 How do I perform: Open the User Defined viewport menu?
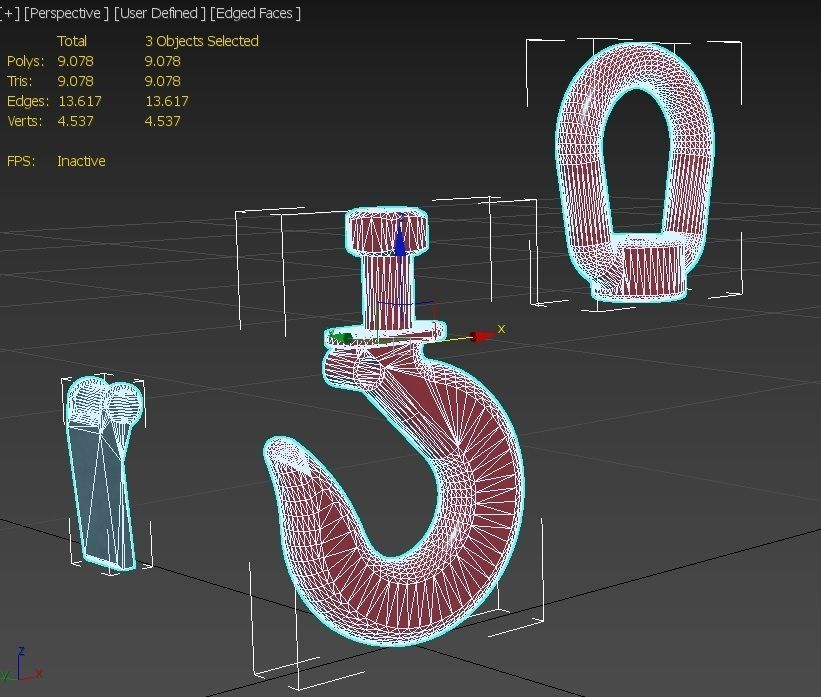[159, 13]
